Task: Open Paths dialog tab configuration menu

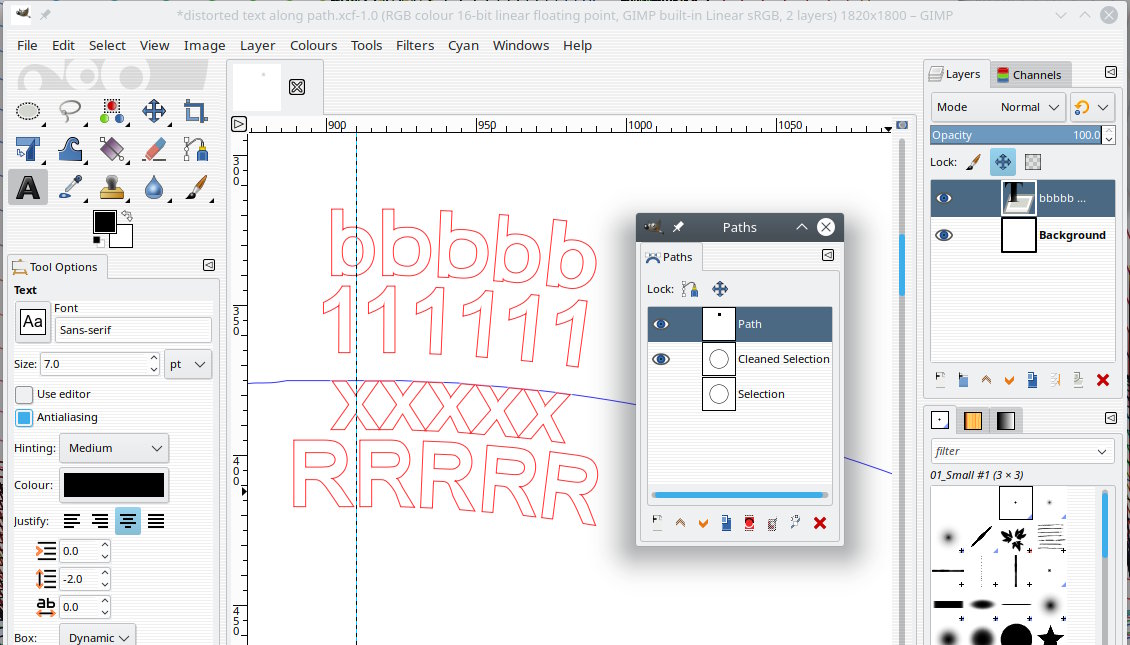Action: [828, 255]
